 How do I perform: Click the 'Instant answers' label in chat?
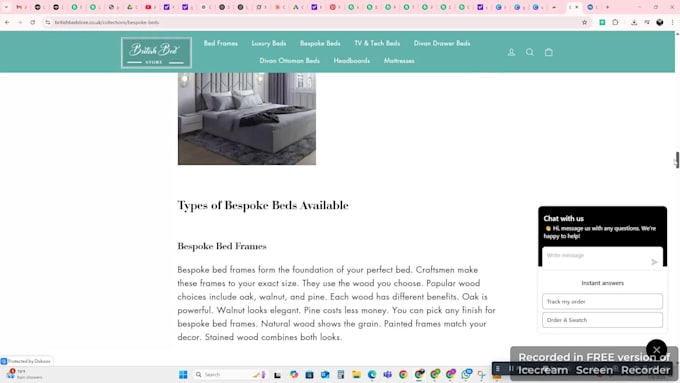(602, 283)
